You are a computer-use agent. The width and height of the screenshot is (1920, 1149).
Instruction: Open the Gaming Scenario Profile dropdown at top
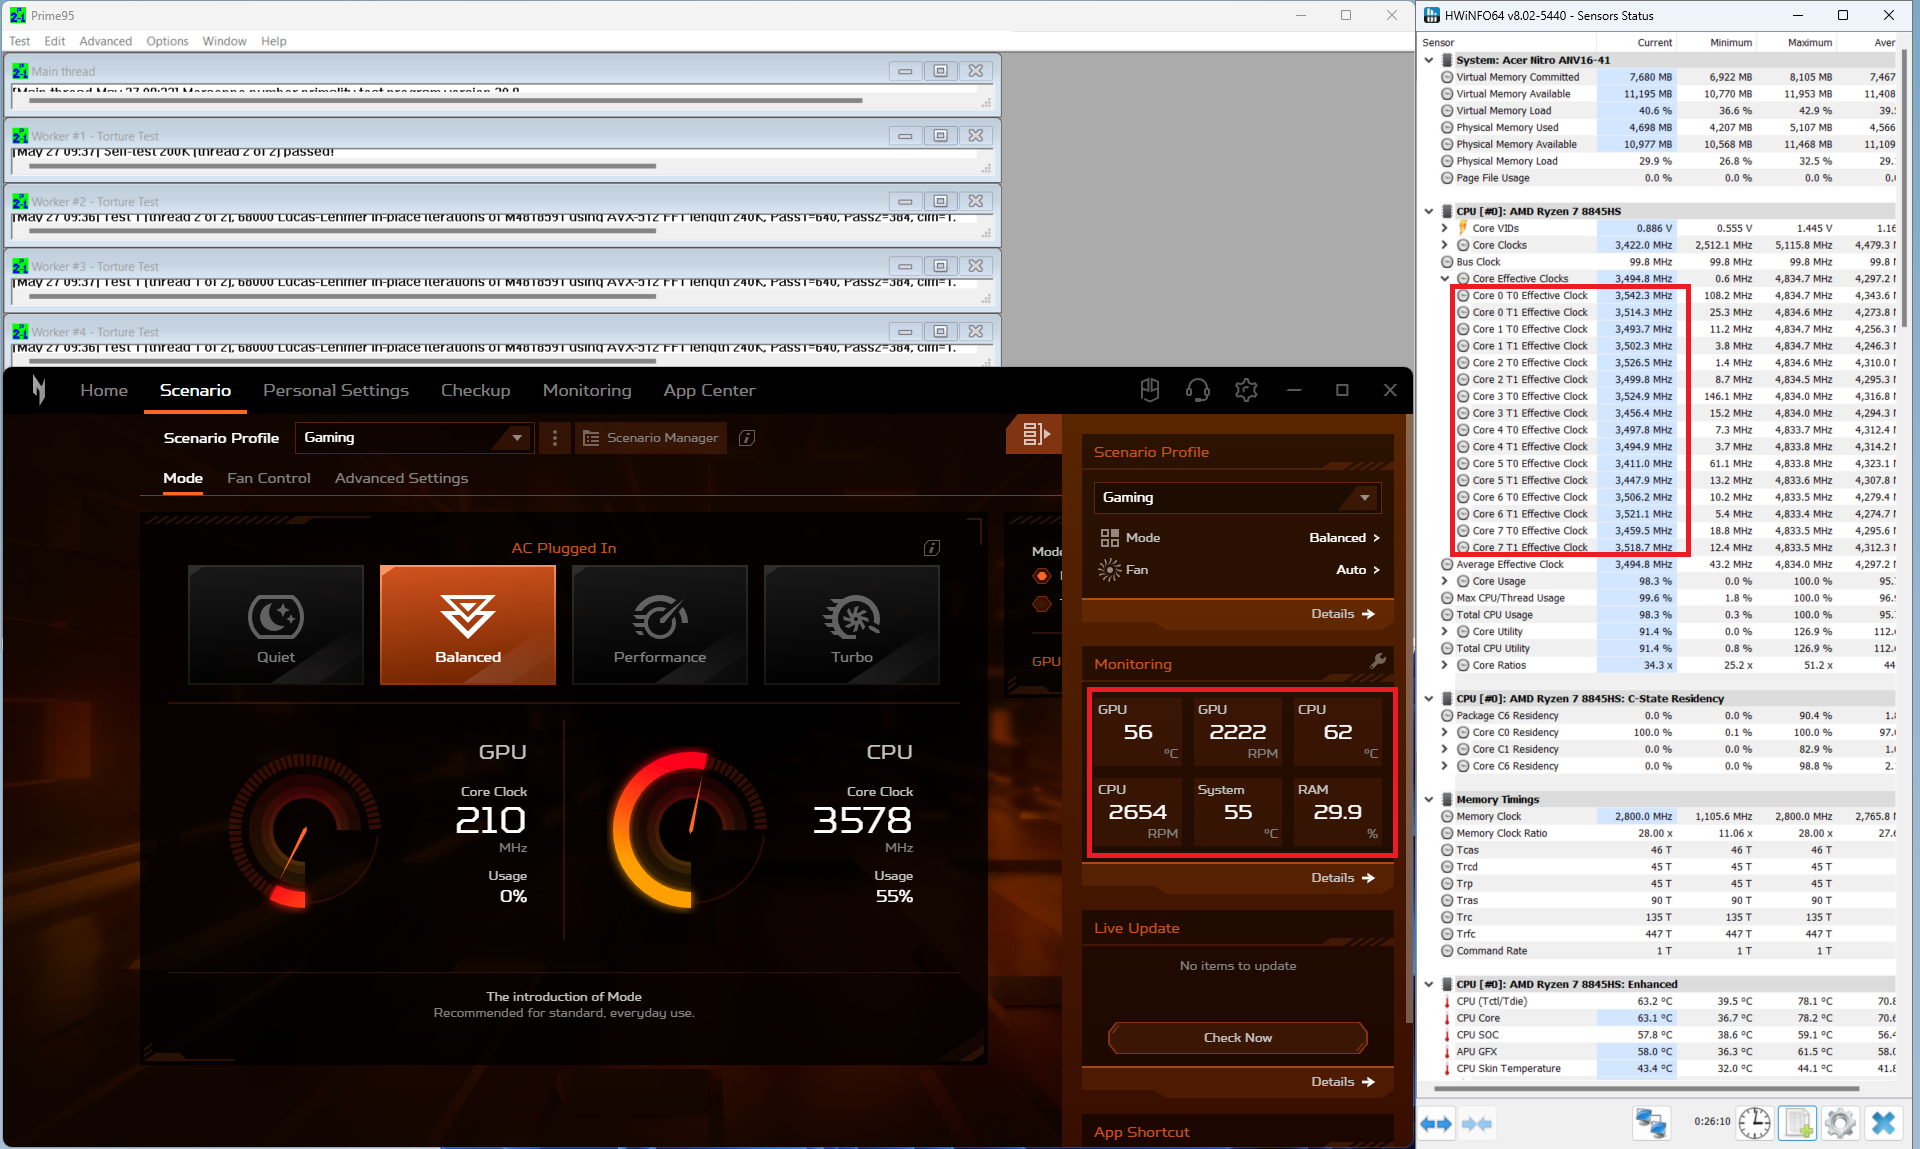(414, 438)
